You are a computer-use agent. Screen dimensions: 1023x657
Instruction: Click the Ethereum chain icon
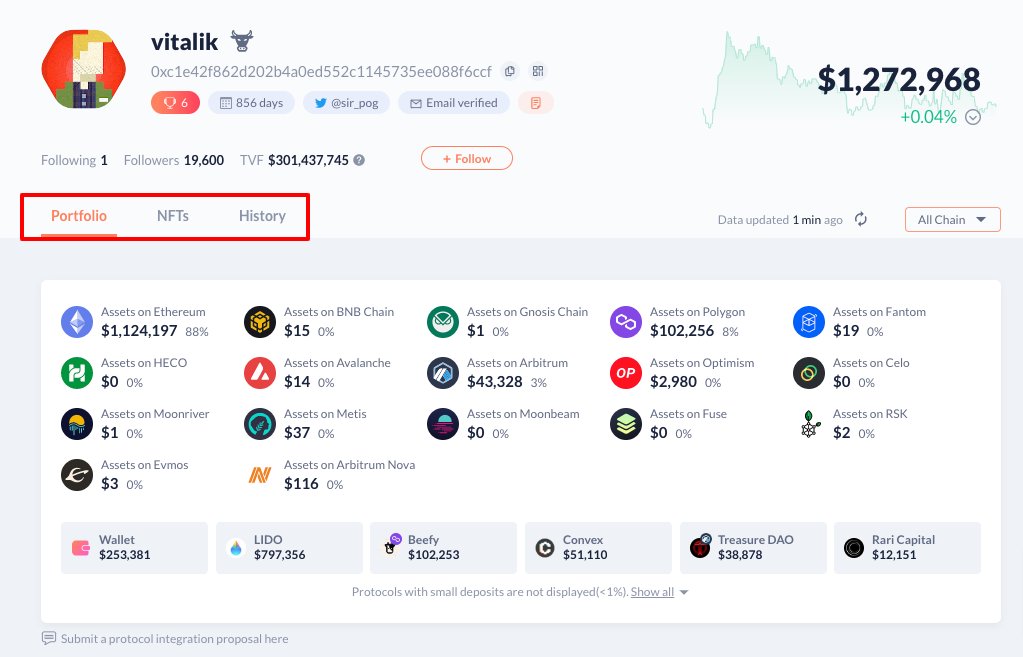(x=77, y=322)
